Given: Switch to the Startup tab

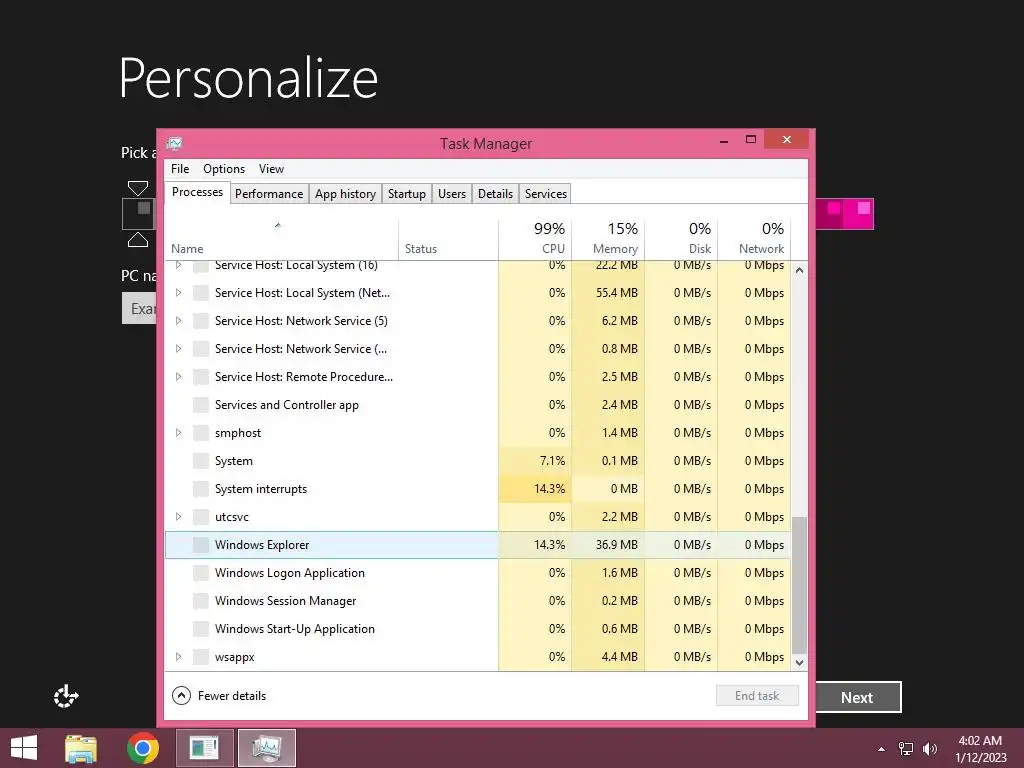Looking at the screenshot, I should 406,193.
